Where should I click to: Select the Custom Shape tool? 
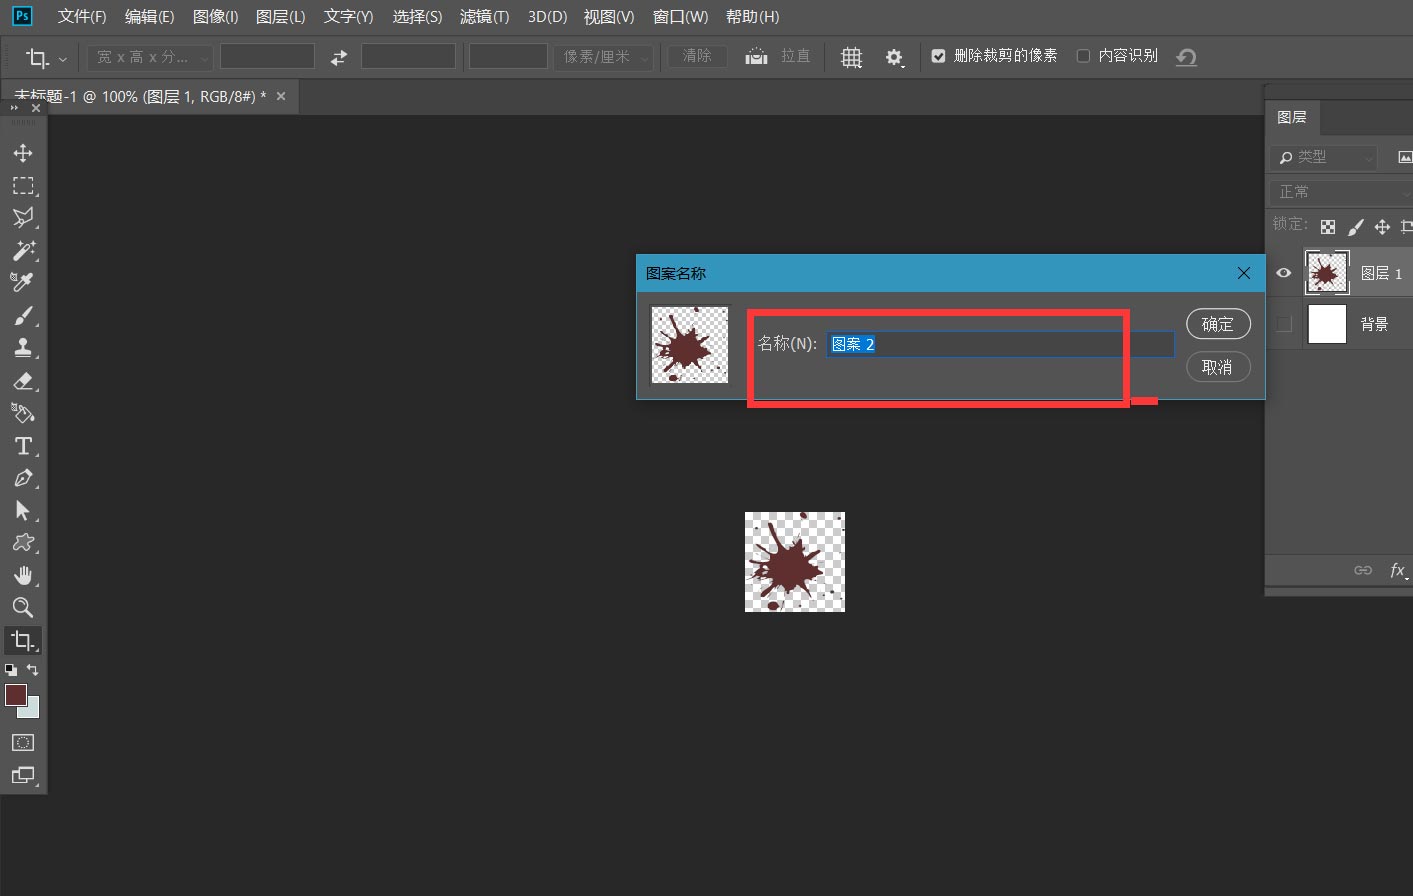click(x=23, y=543)
